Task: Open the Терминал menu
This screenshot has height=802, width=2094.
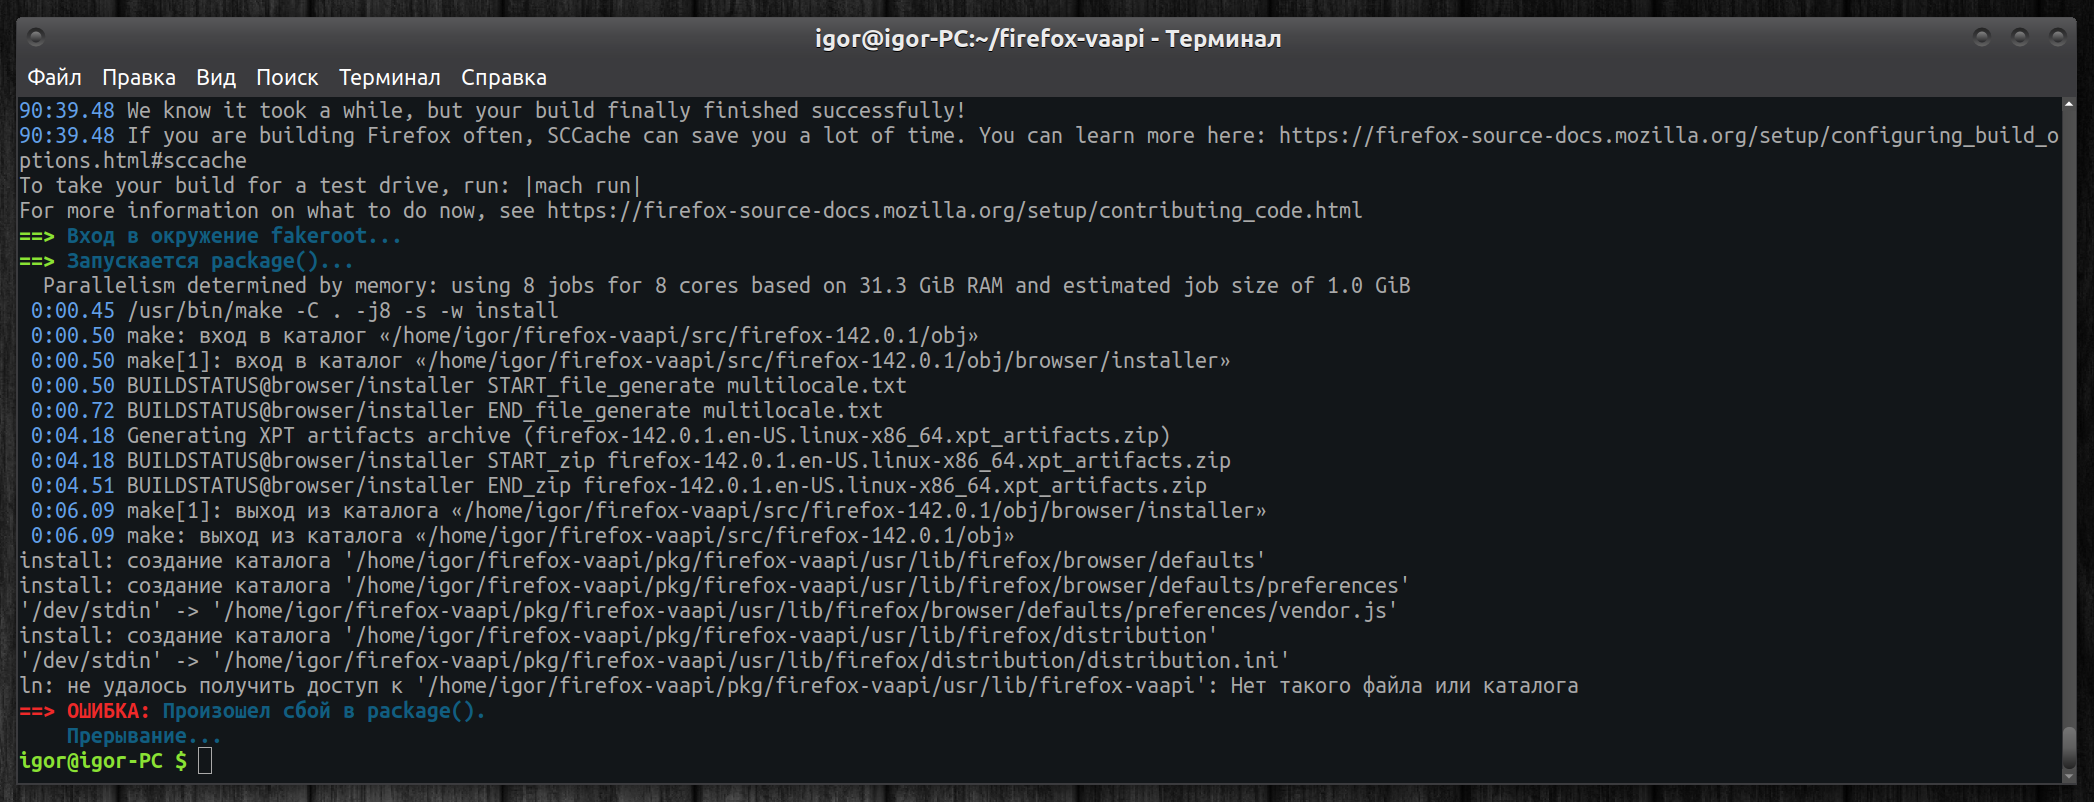Action: tap(389, 77)
